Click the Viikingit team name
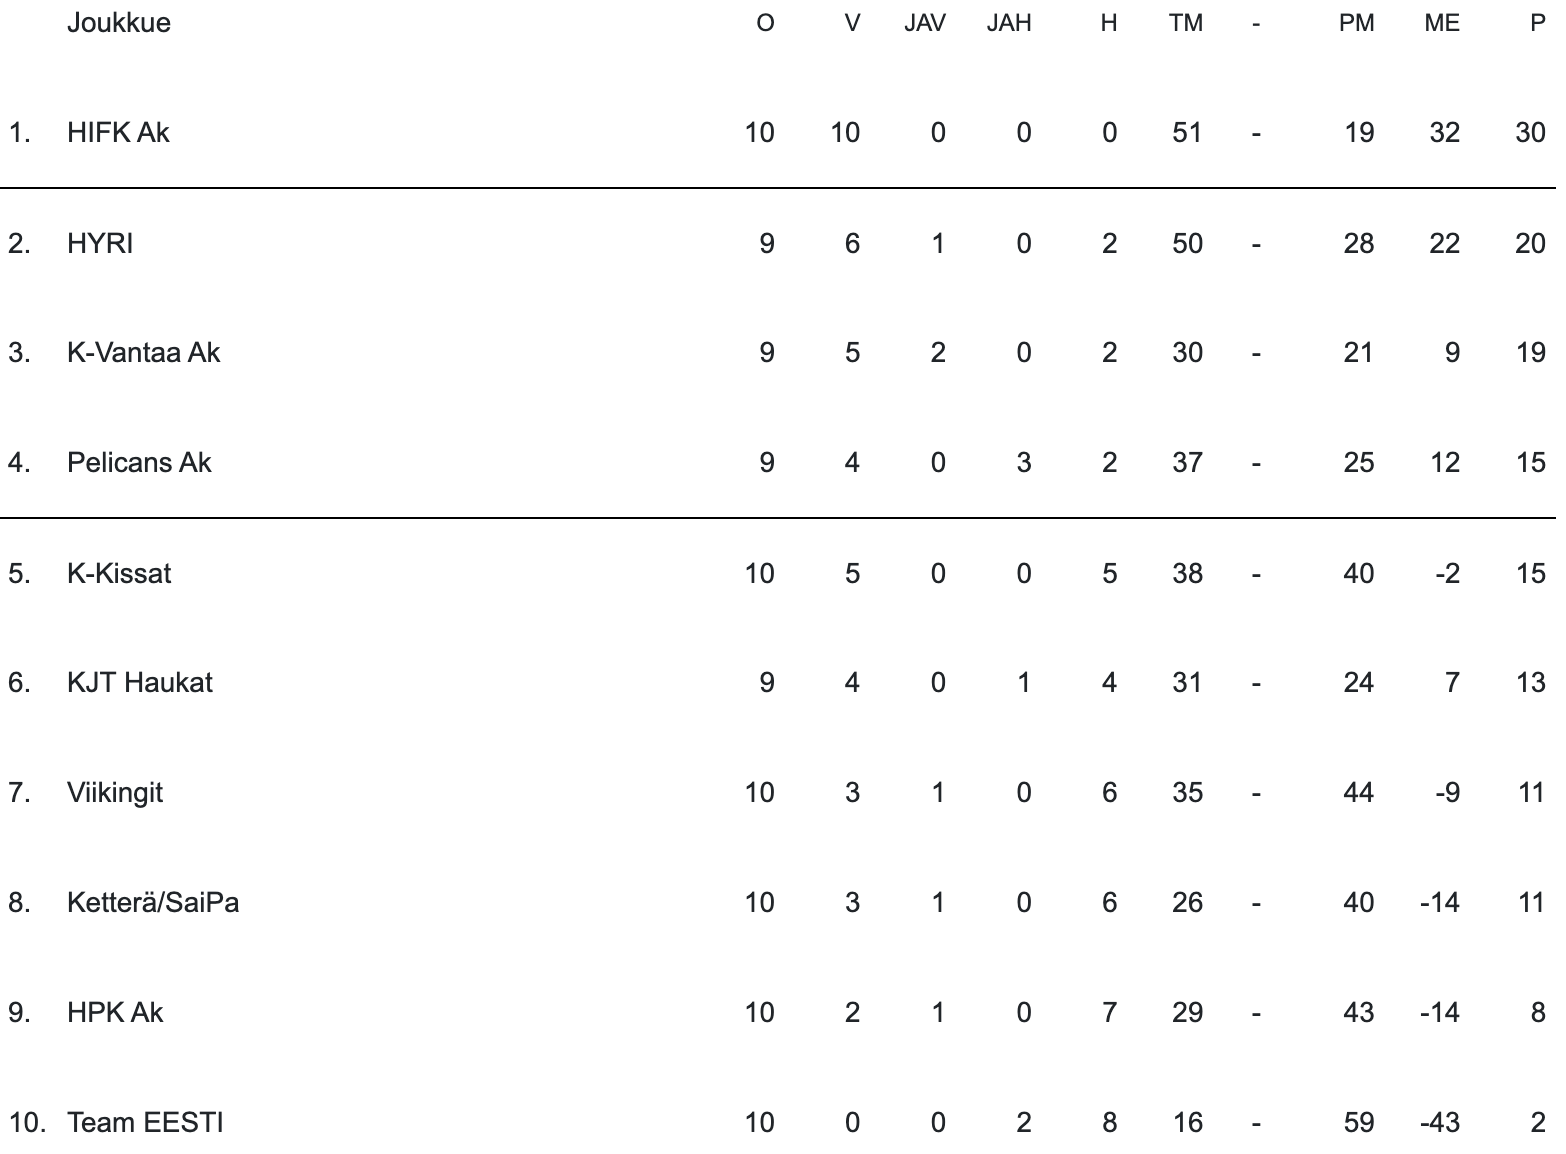This screenshot has width=1566, height=1154. (115, 792)
